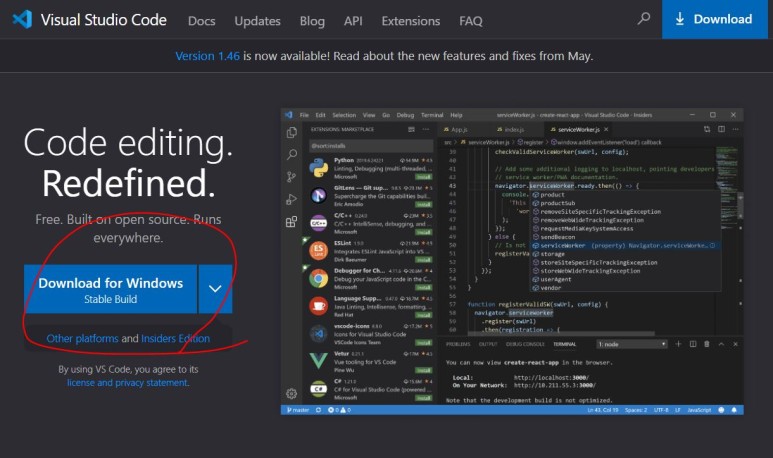Click the Visual Studio Code logo icon
The width and height of the screenshot is (773, 458).
(x=22, y=19)
